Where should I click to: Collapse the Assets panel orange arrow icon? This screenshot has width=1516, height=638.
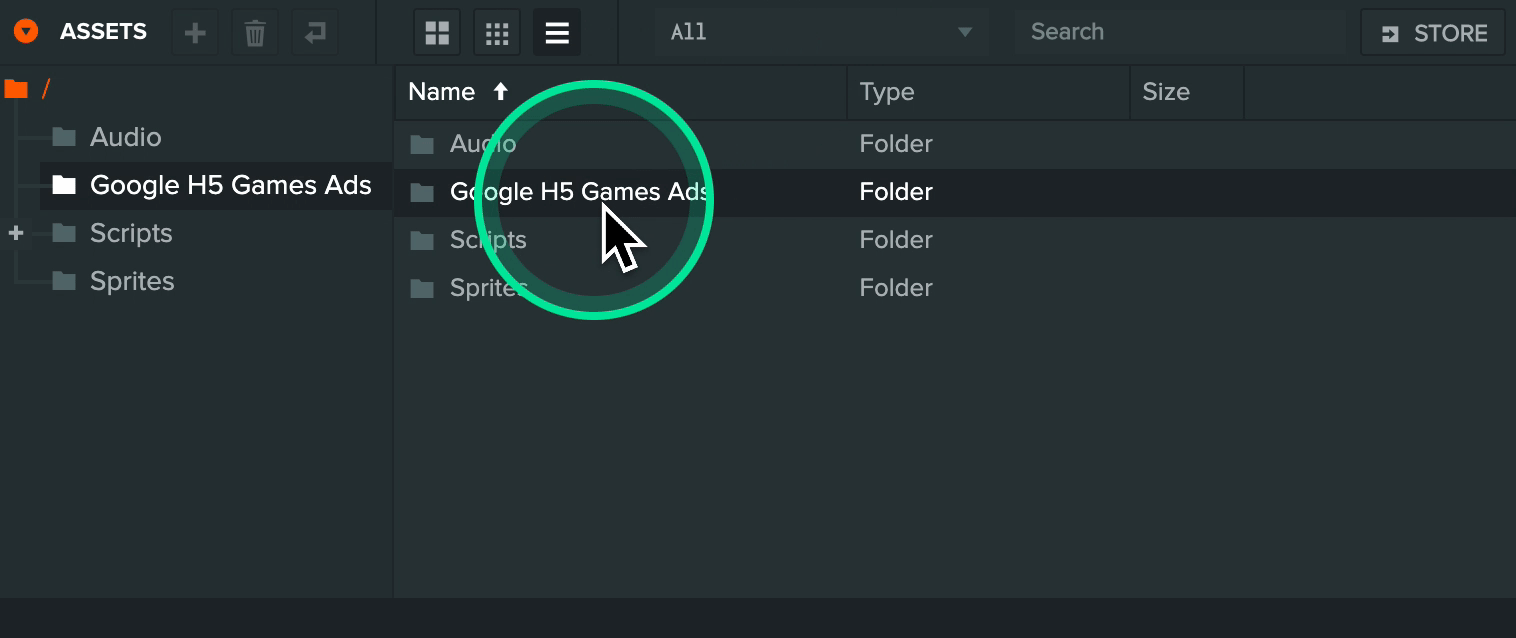pos(26,32)
